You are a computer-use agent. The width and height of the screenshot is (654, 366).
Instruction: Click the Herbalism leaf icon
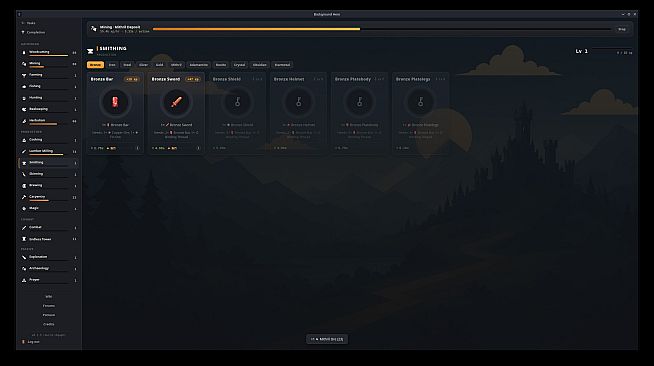[x=24, y=121]
